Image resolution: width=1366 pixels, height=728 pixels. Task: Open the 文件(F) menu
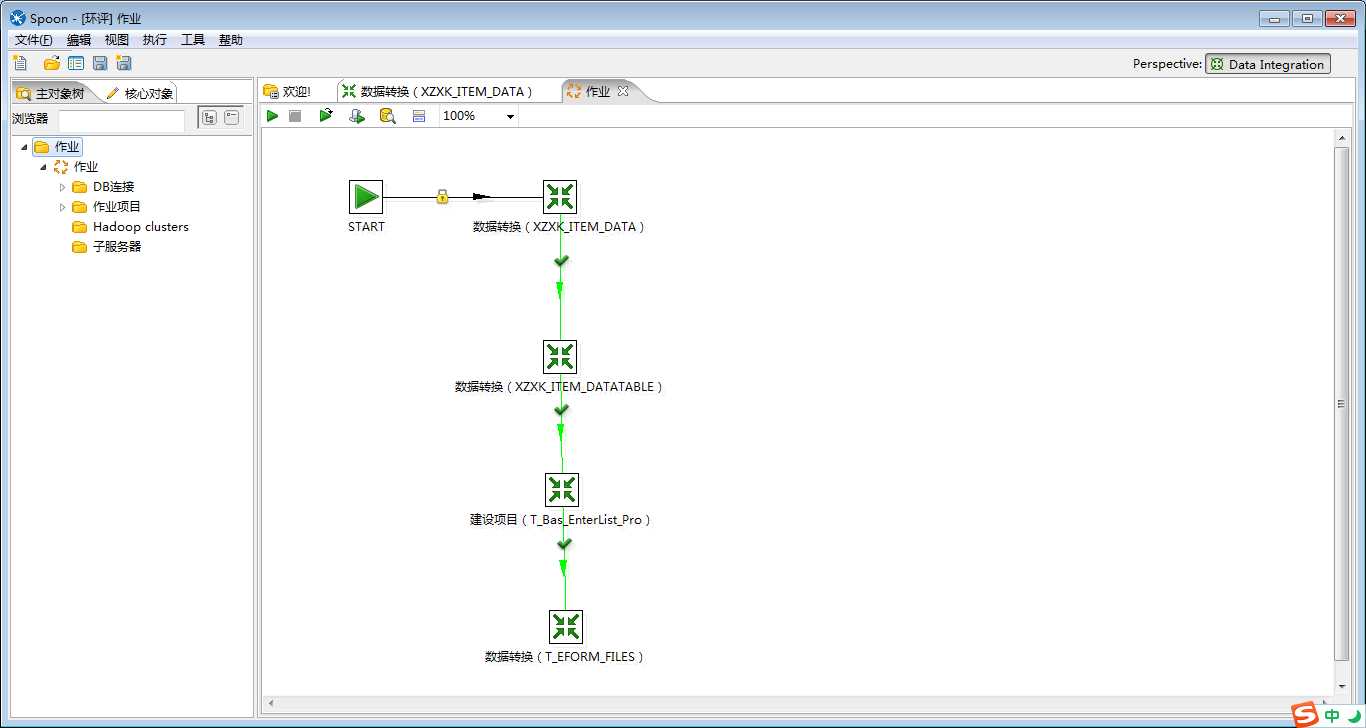coord(33,40)
